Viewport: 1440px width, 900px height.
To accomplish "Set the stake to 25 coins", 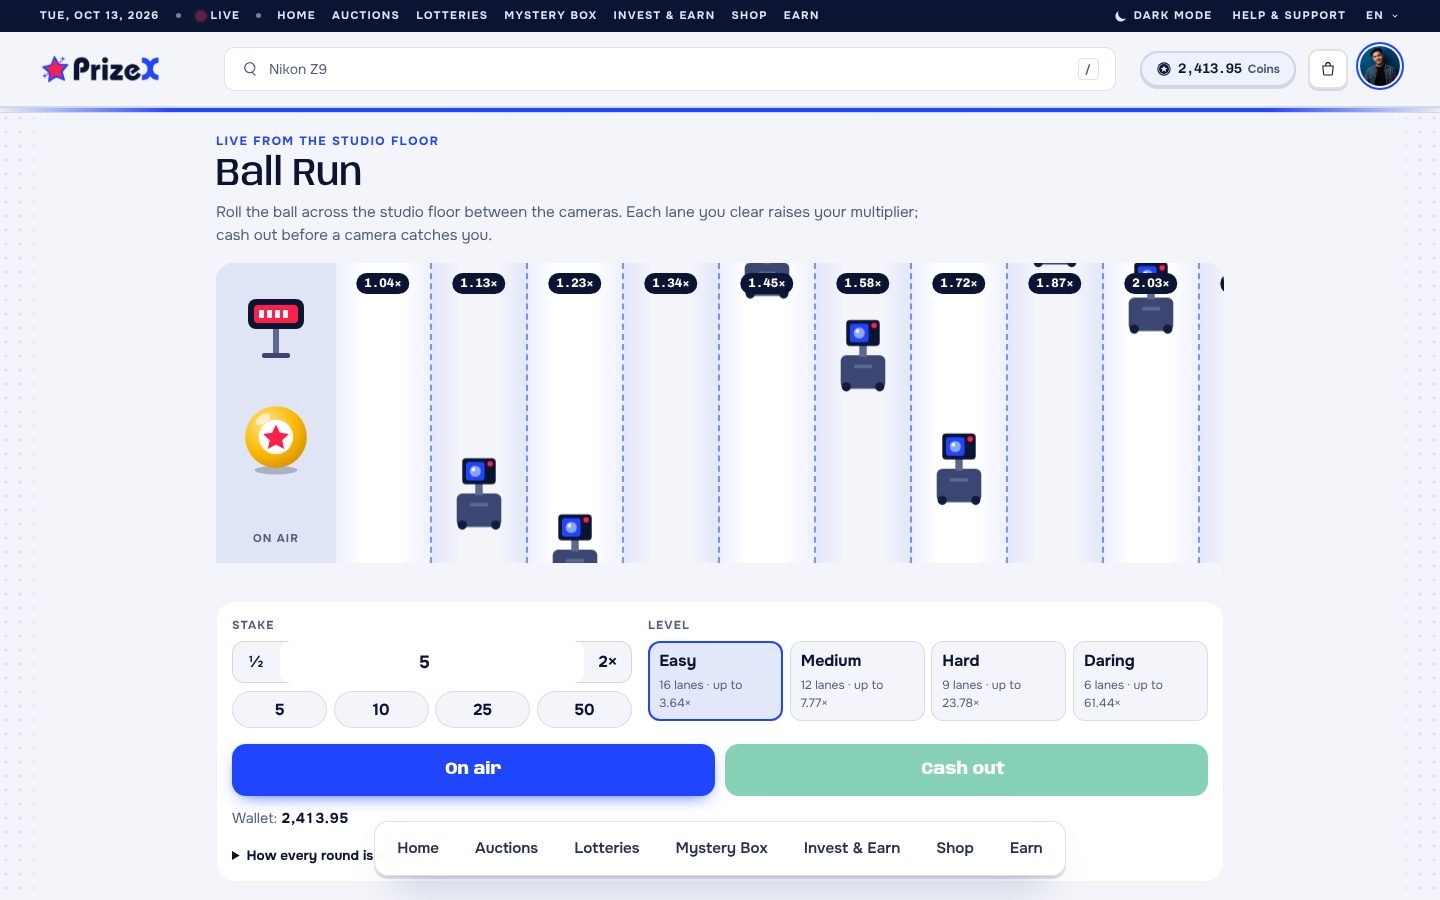I will tap(482, 709).
